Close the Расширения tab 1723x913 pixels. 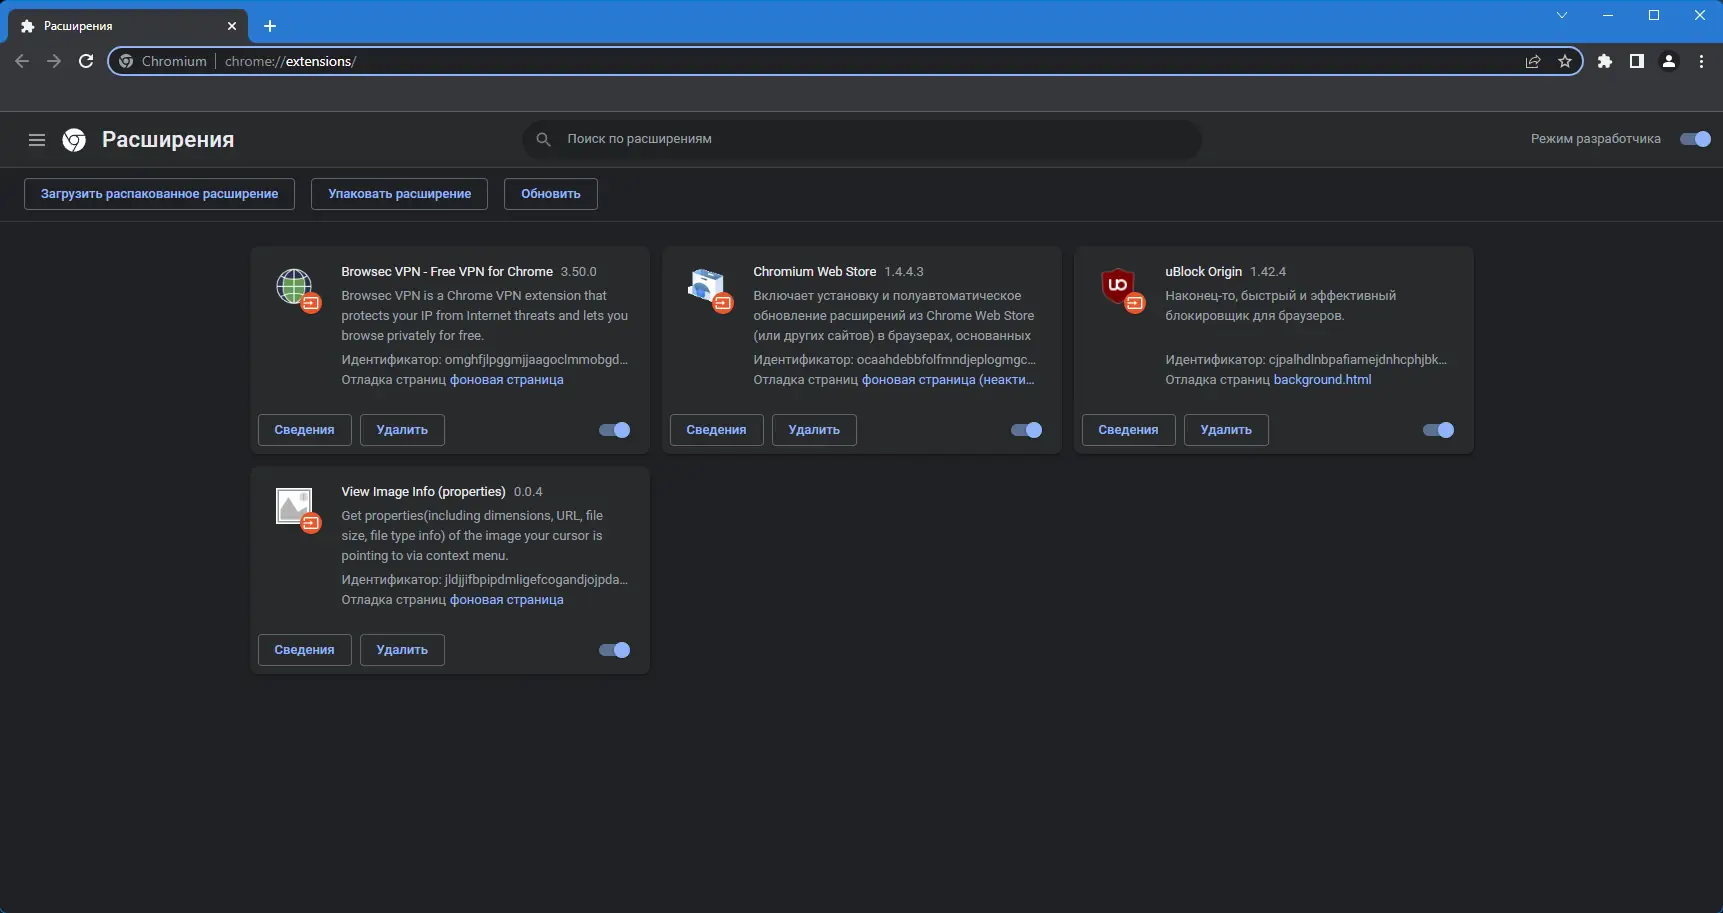click(232, 26)
